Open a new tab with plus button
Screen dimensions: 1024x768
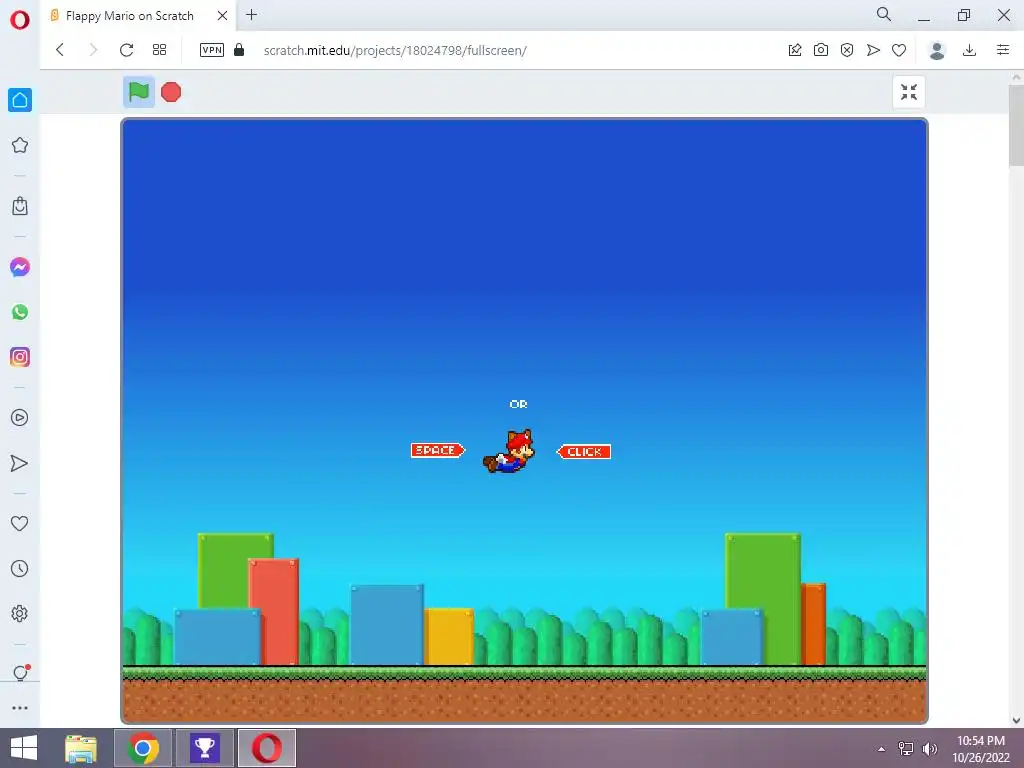tap(251, 14)
